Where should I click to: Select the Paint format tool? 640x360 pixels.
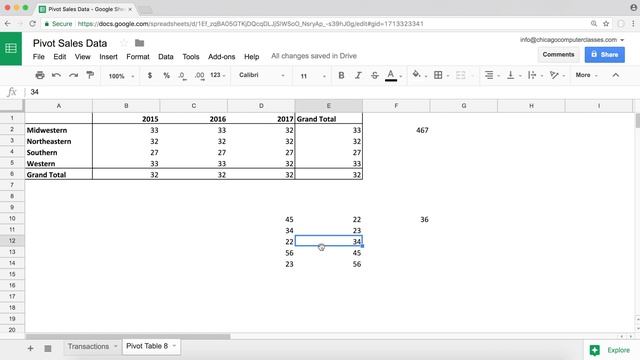pos(90,75)
